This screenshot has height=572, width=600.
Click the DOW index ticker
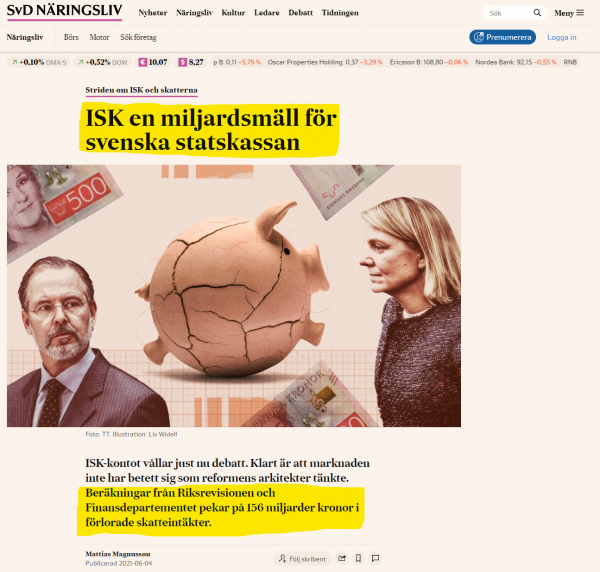(x=103, y=62)
